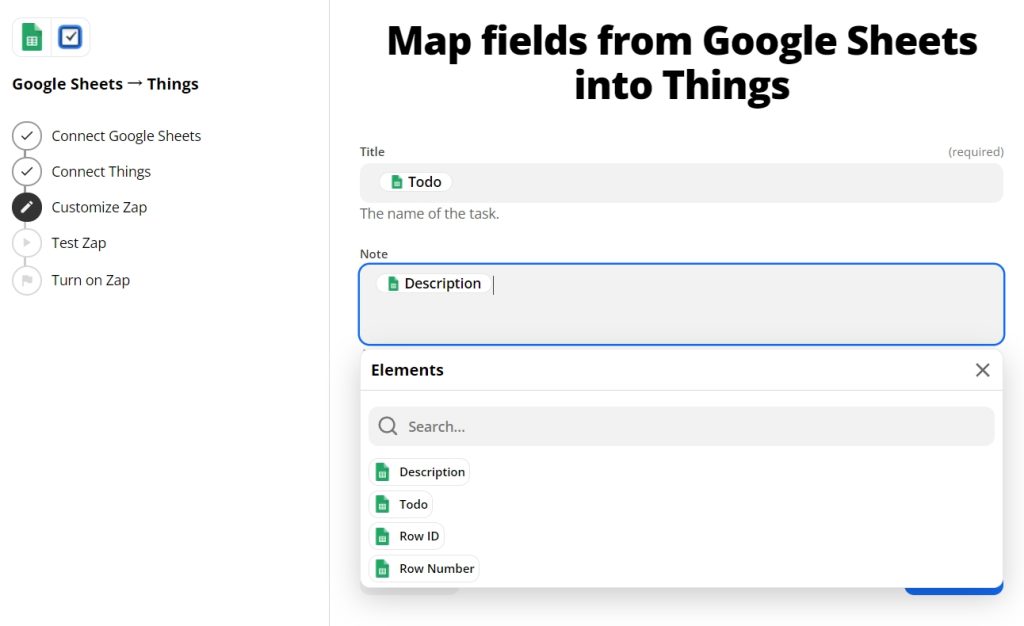The height and width of the screenshot is (626, 1024).
Task: Open the Customize Zap pencil step icon
Action: (x=27, y=207)
